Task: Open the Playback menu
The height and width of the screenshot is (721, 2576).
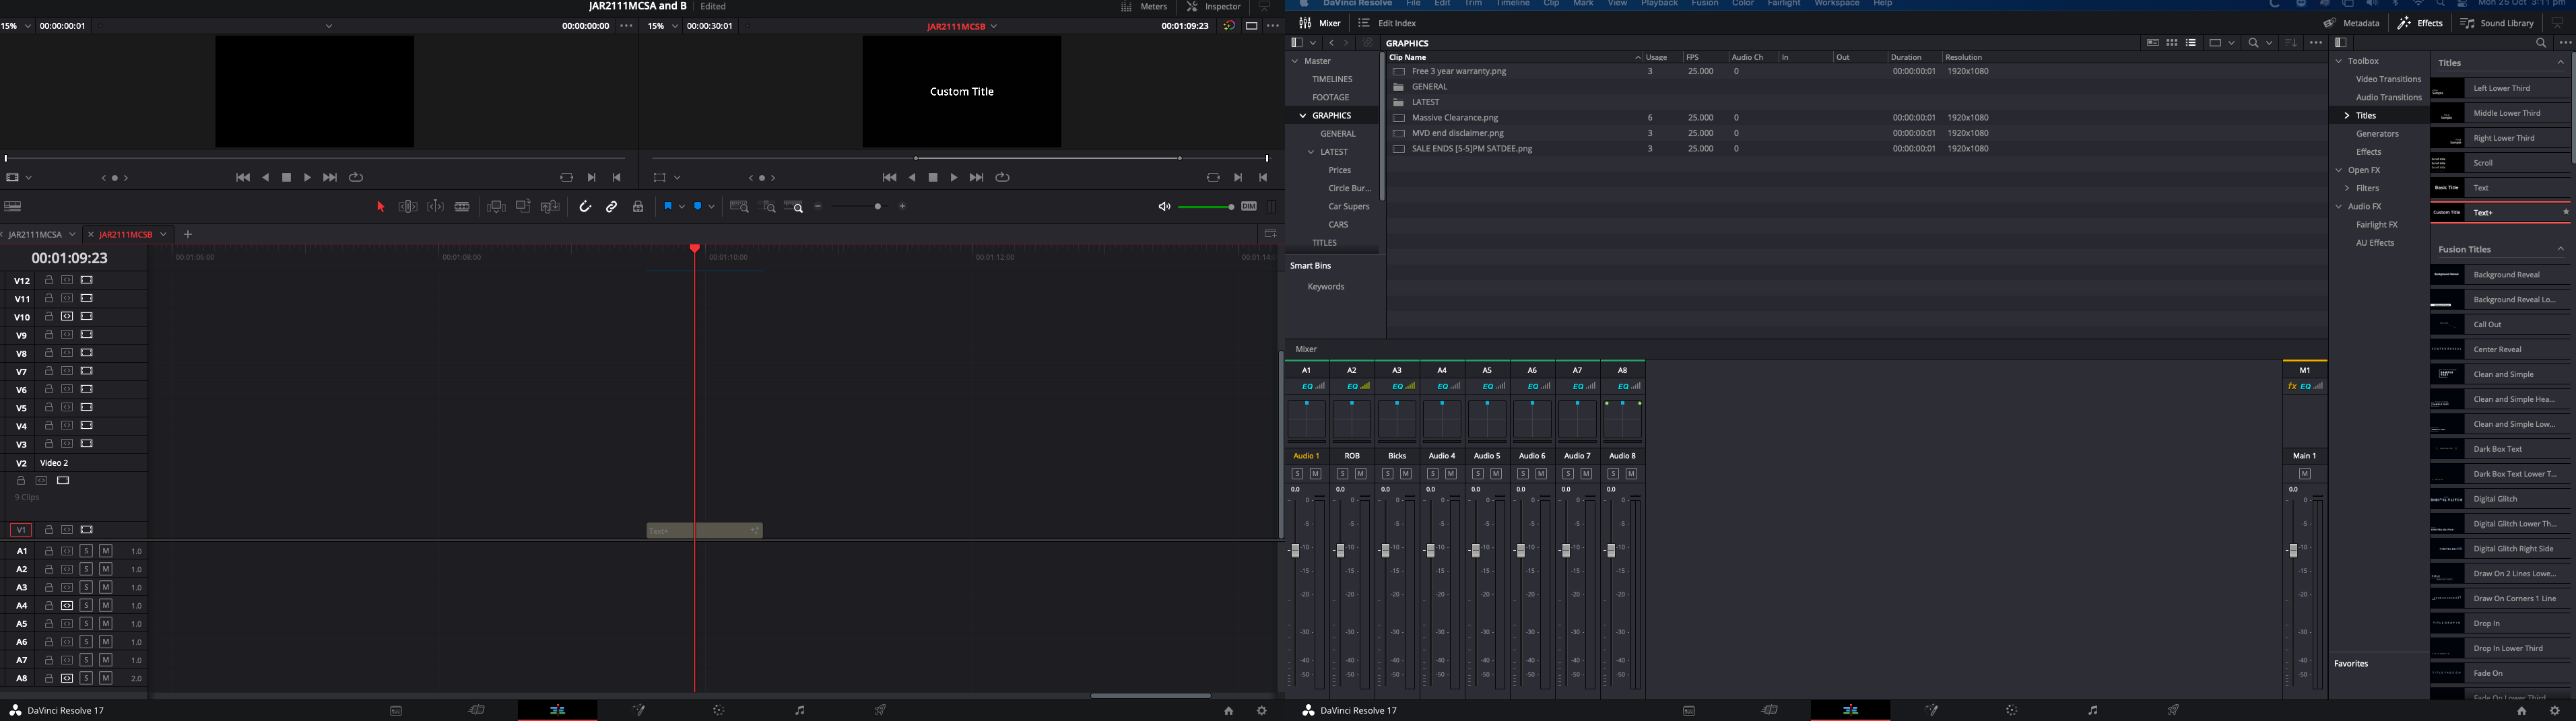Action: tap(1659, 3)
